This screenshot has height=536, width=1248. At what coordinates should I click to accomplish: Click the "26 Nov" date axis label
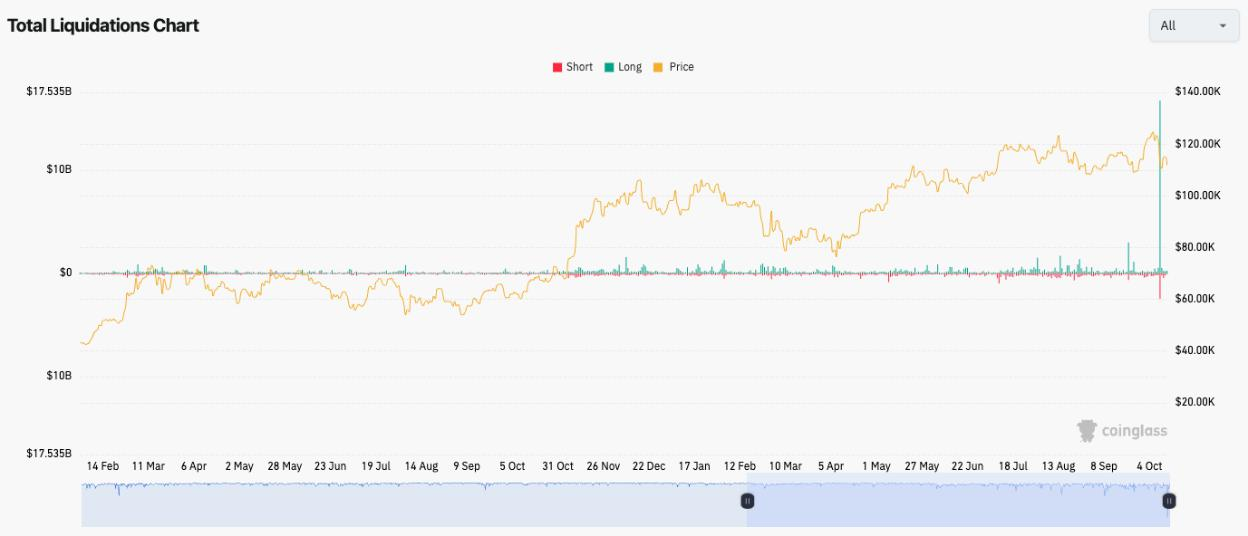[x=604, y=466]
